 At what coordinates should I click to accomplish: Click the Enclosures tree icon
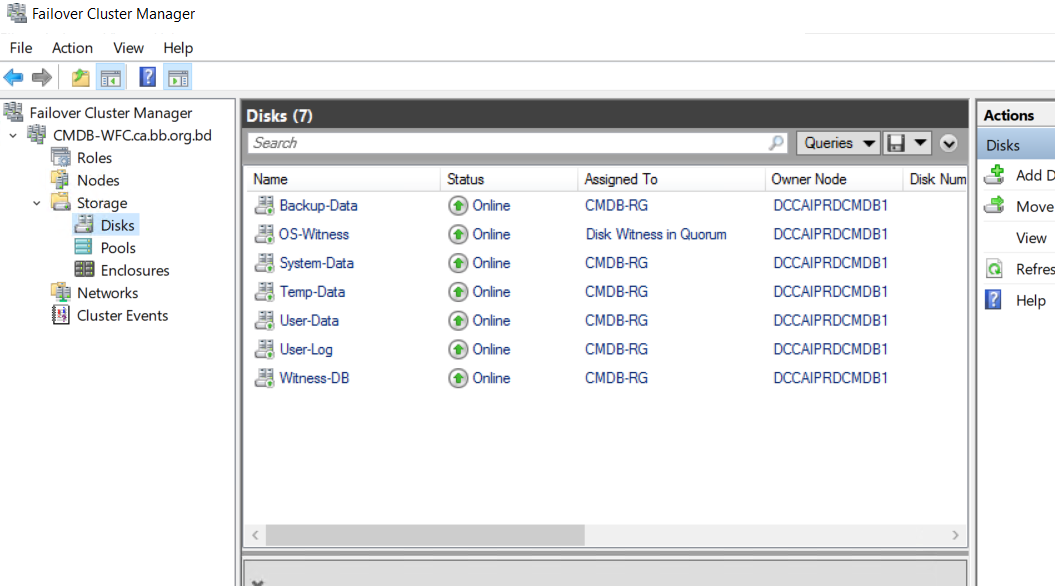point(84,270)
